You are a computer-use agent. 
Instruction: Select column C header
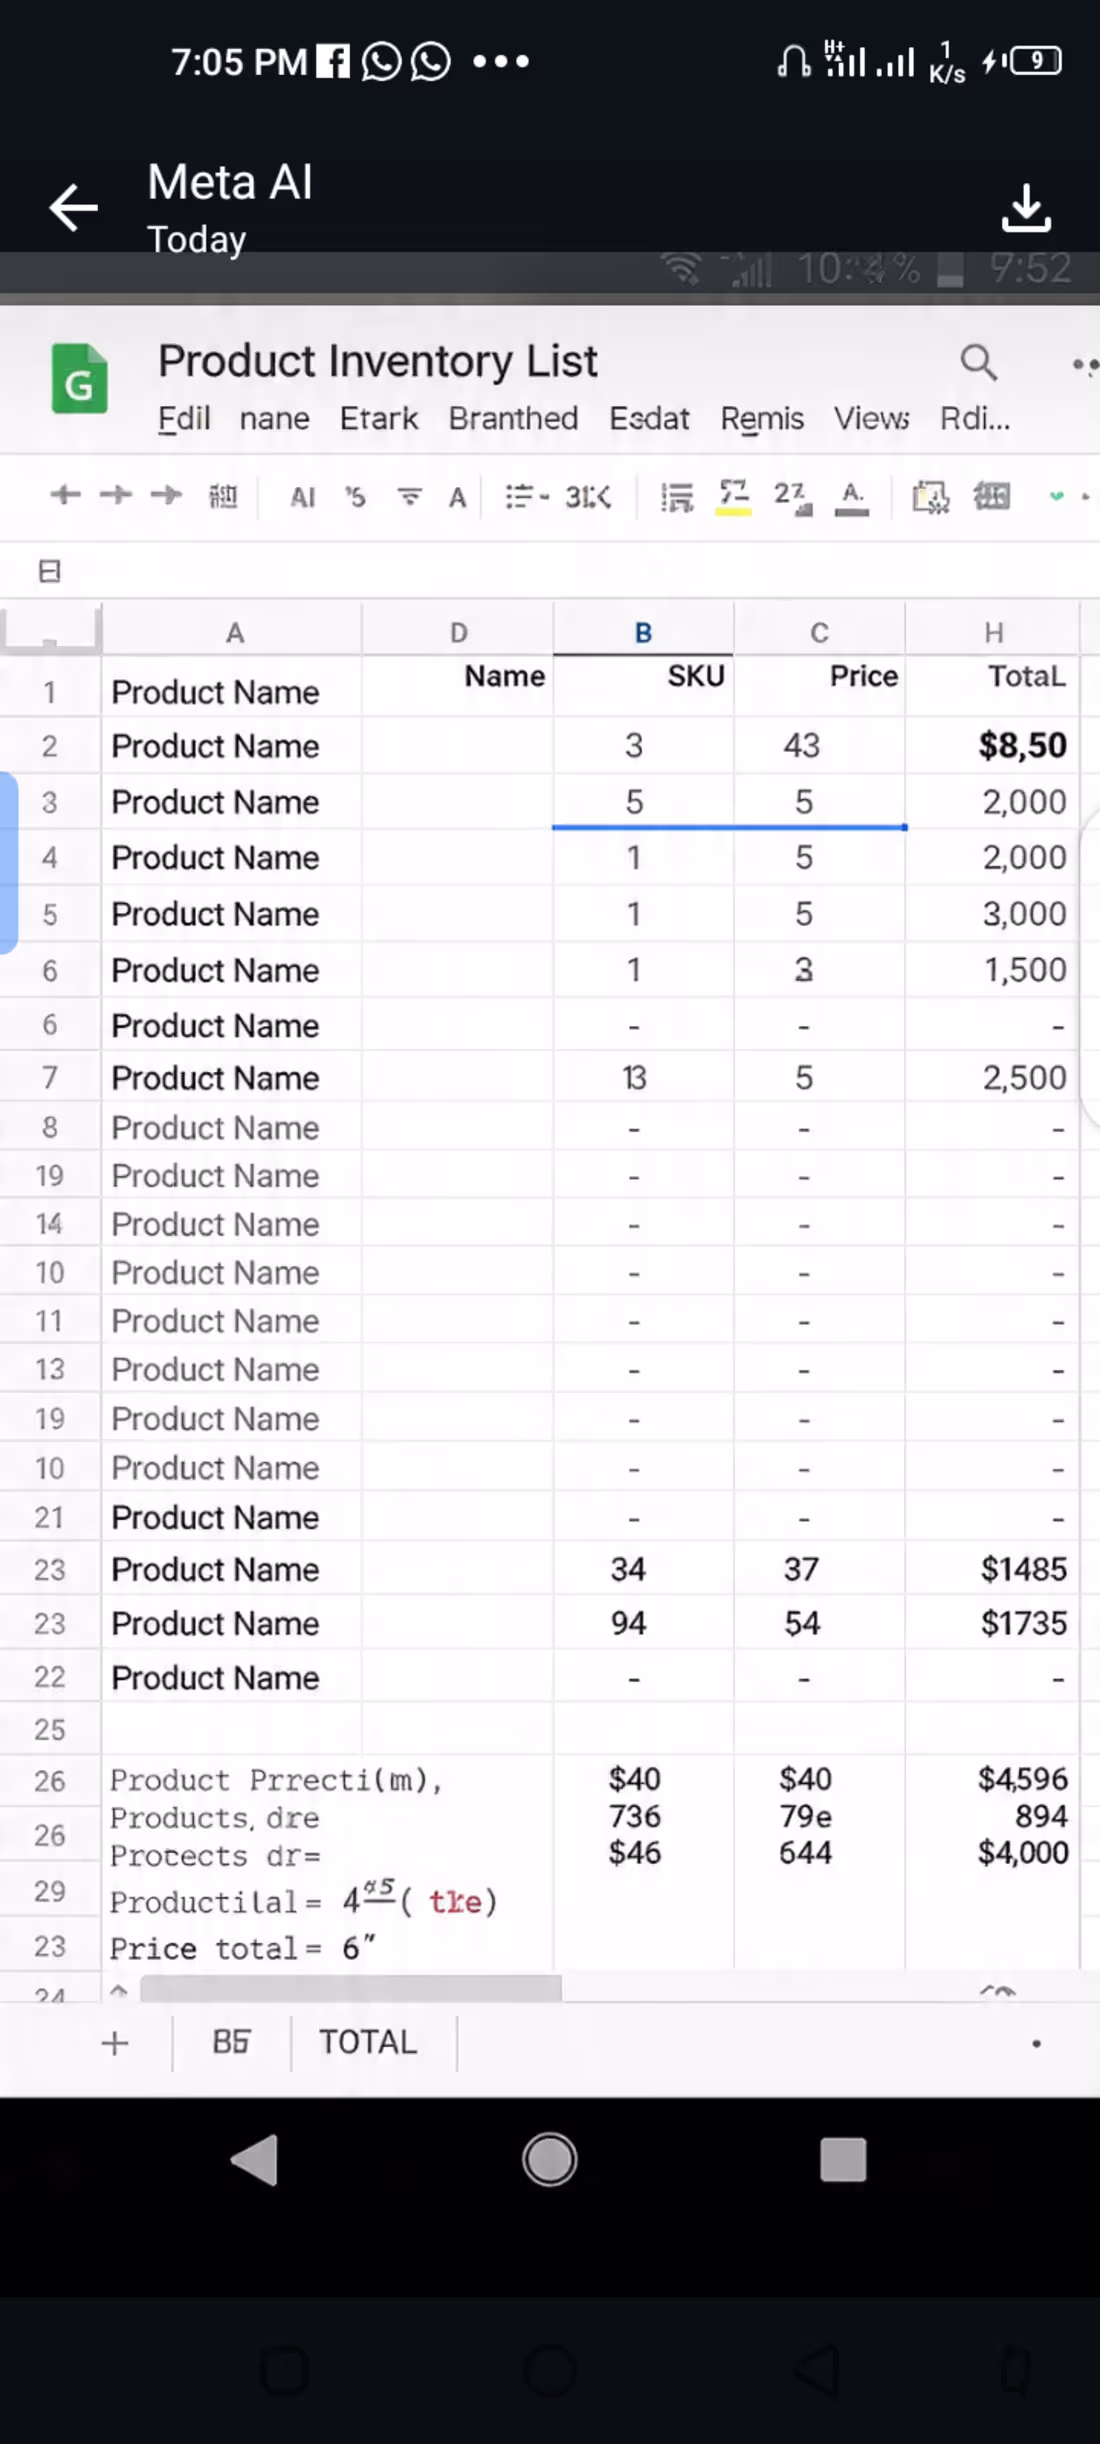819,631
